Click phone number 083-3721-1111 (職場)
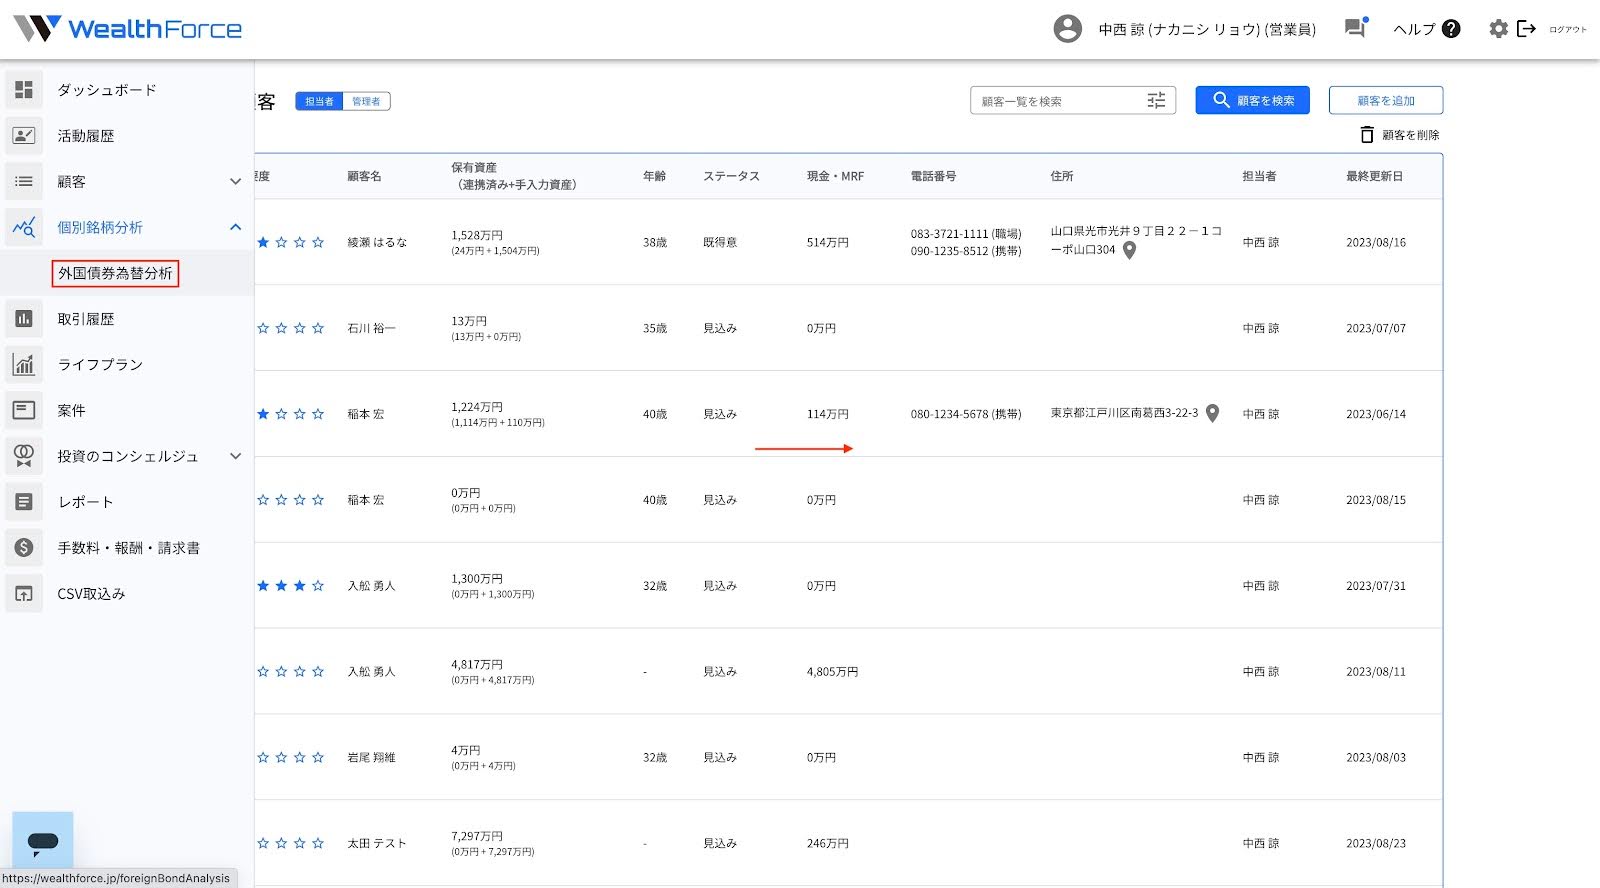The width and height of the screenshot is (1600, 888). (x=966, y=234)
